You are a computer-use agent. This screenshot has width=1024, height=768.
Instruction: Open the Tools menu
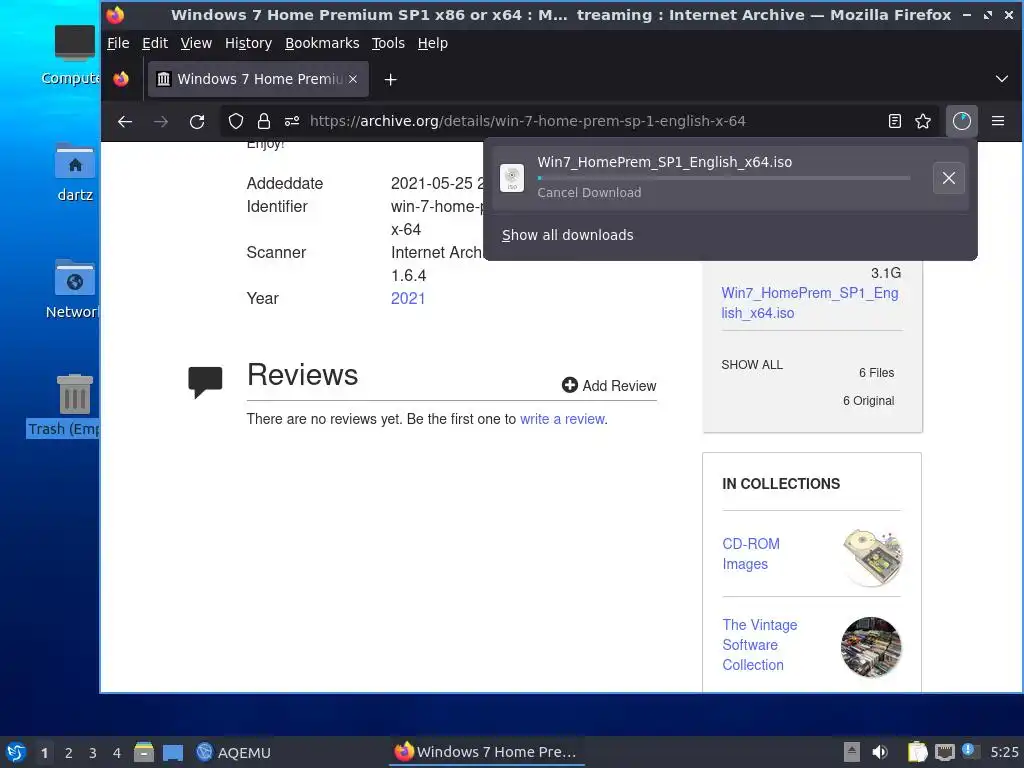pos(388,43)
